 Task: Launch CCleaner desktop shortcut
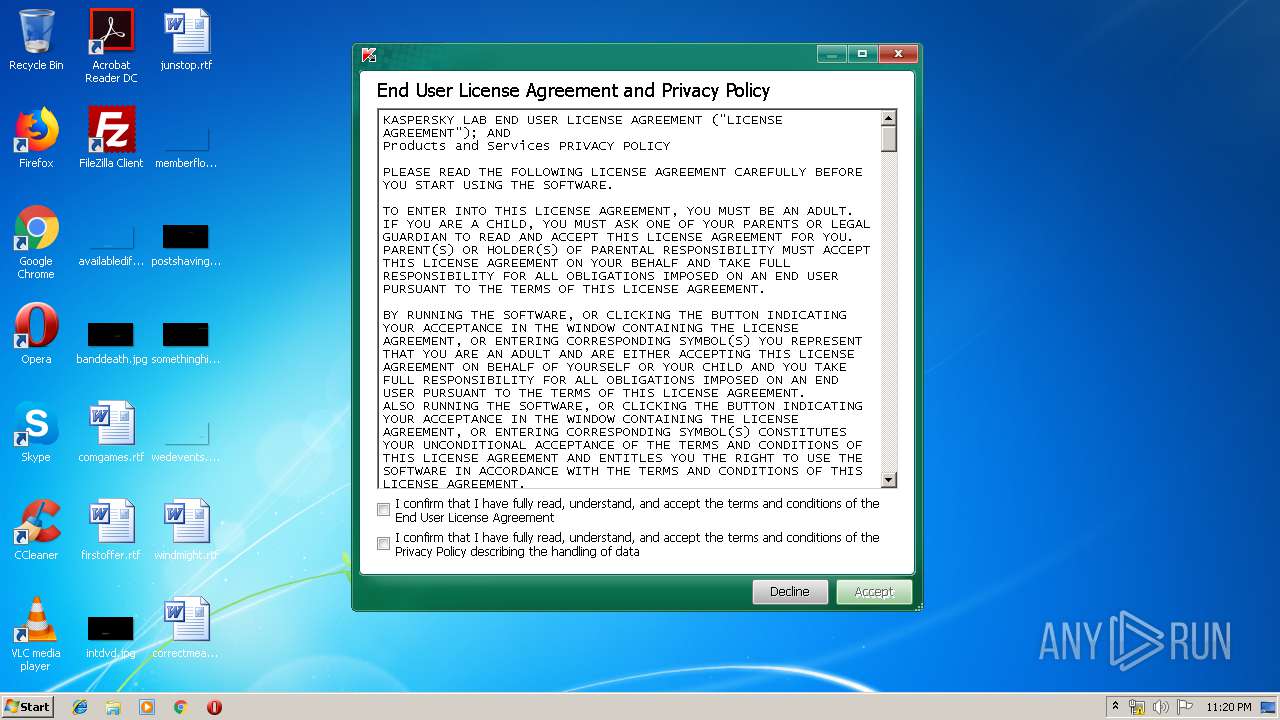pyautogui.click(x=36, y=530)
